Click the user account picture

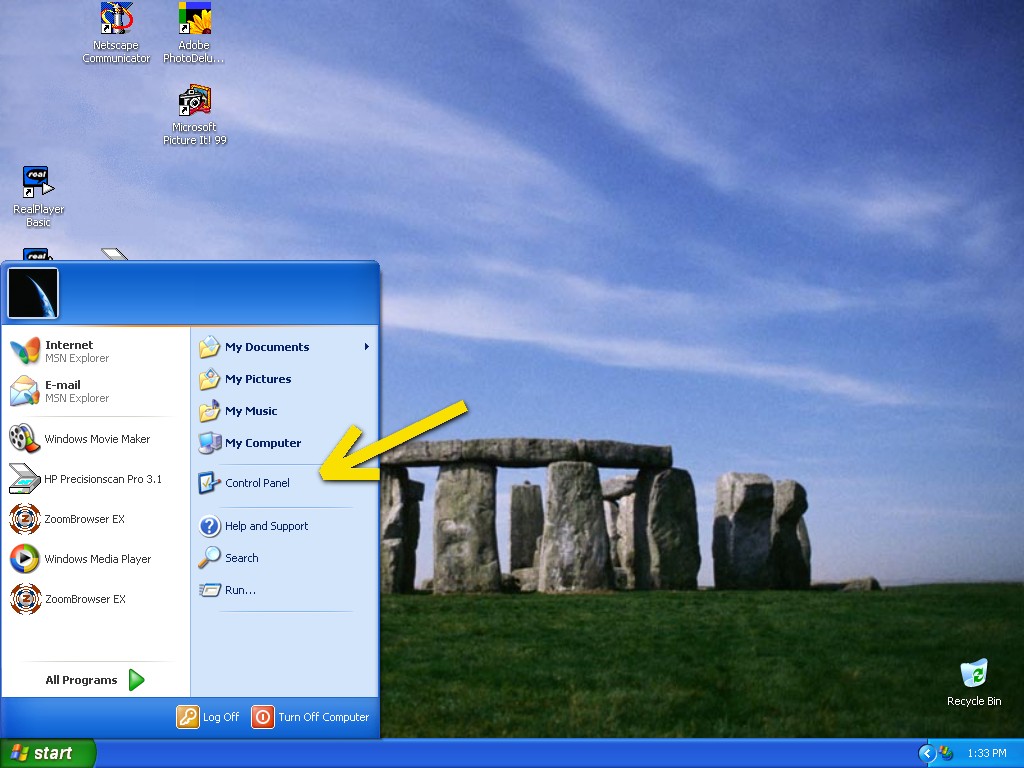33,293
